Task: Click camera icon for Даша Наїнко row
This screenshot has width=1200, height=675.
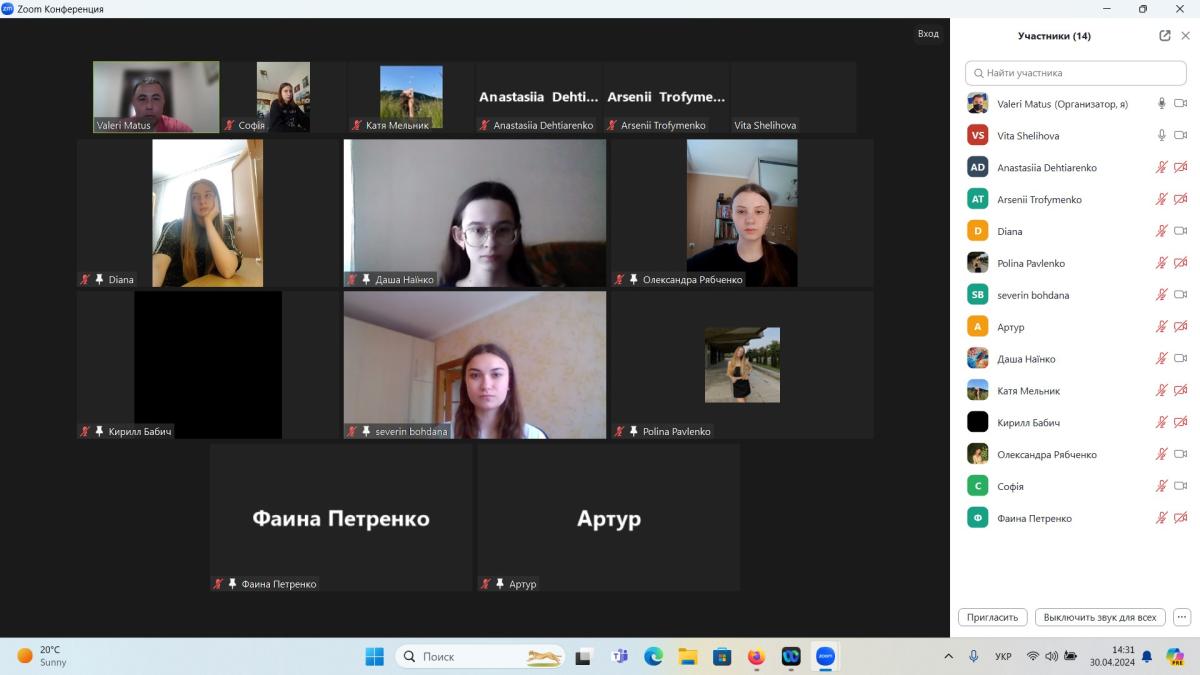Action: [1180, 359]
